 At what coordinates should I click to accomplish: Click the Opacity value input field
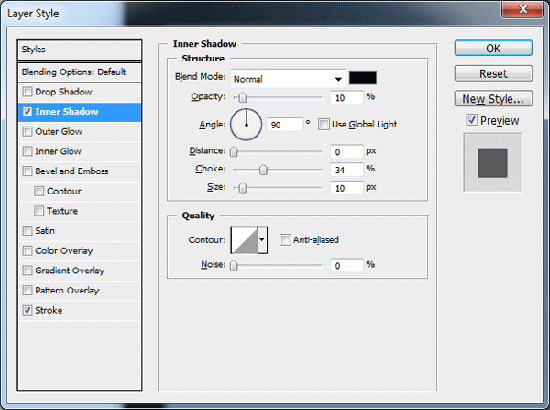pos(347,98)
